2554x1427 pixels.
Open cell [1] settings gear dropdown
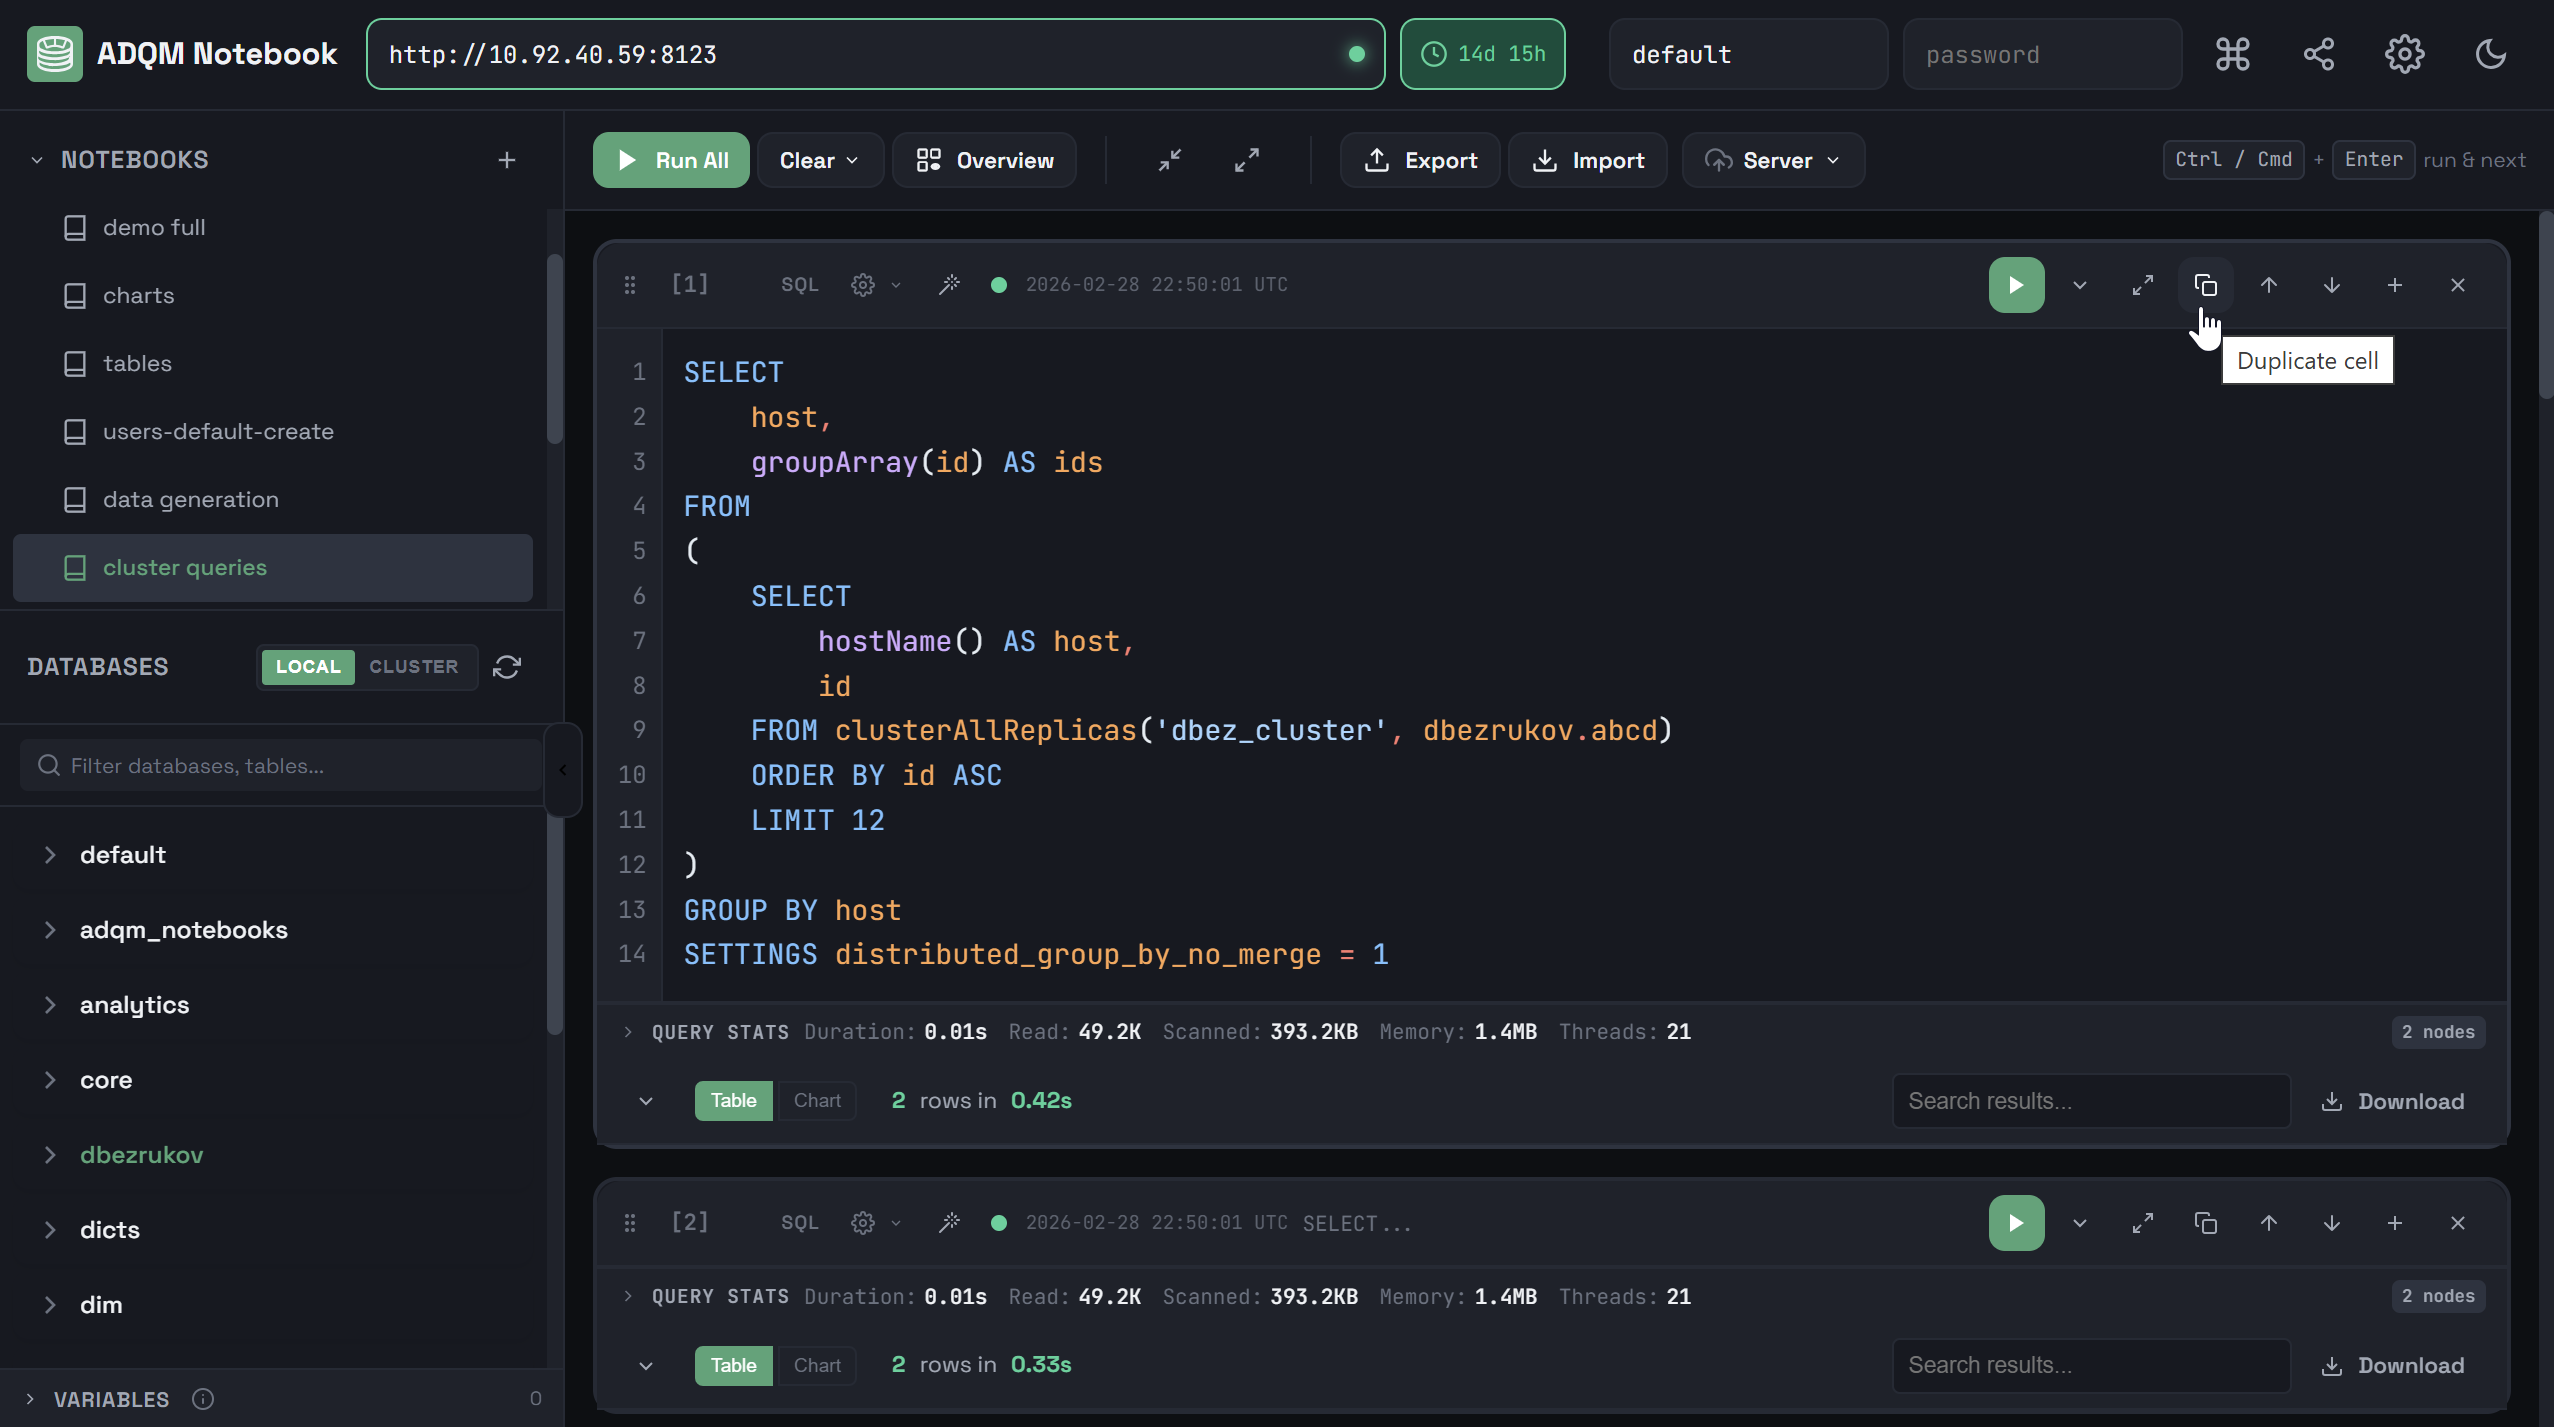[x=875, y=285]
